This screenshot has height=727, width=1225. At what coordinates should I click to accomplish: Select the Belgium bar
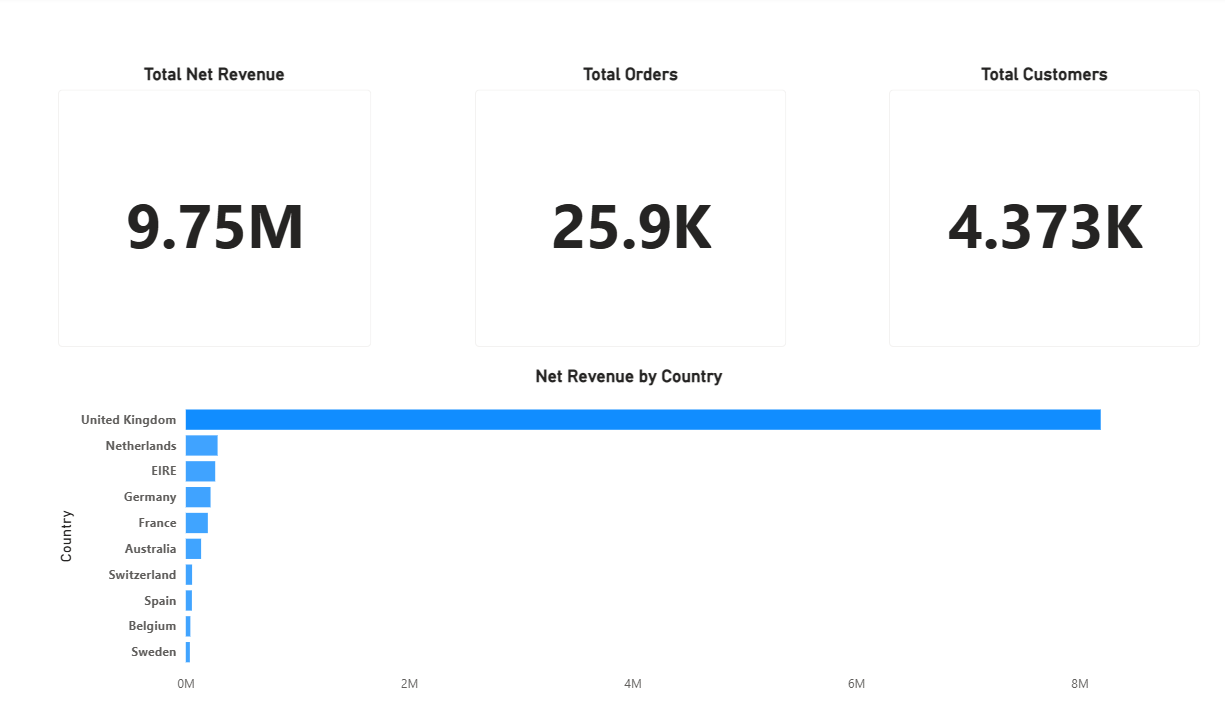coord(188,625)
